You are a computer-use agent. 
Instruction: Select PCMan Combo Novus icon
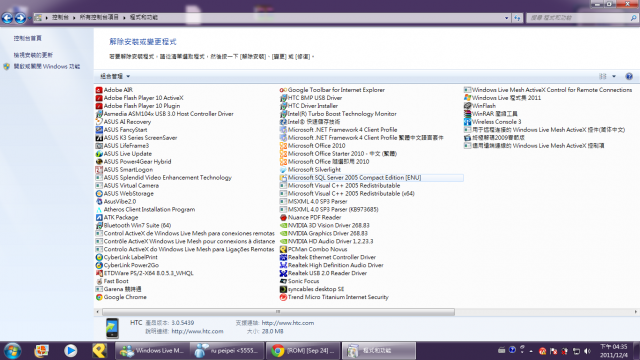(x=283, y=249)
